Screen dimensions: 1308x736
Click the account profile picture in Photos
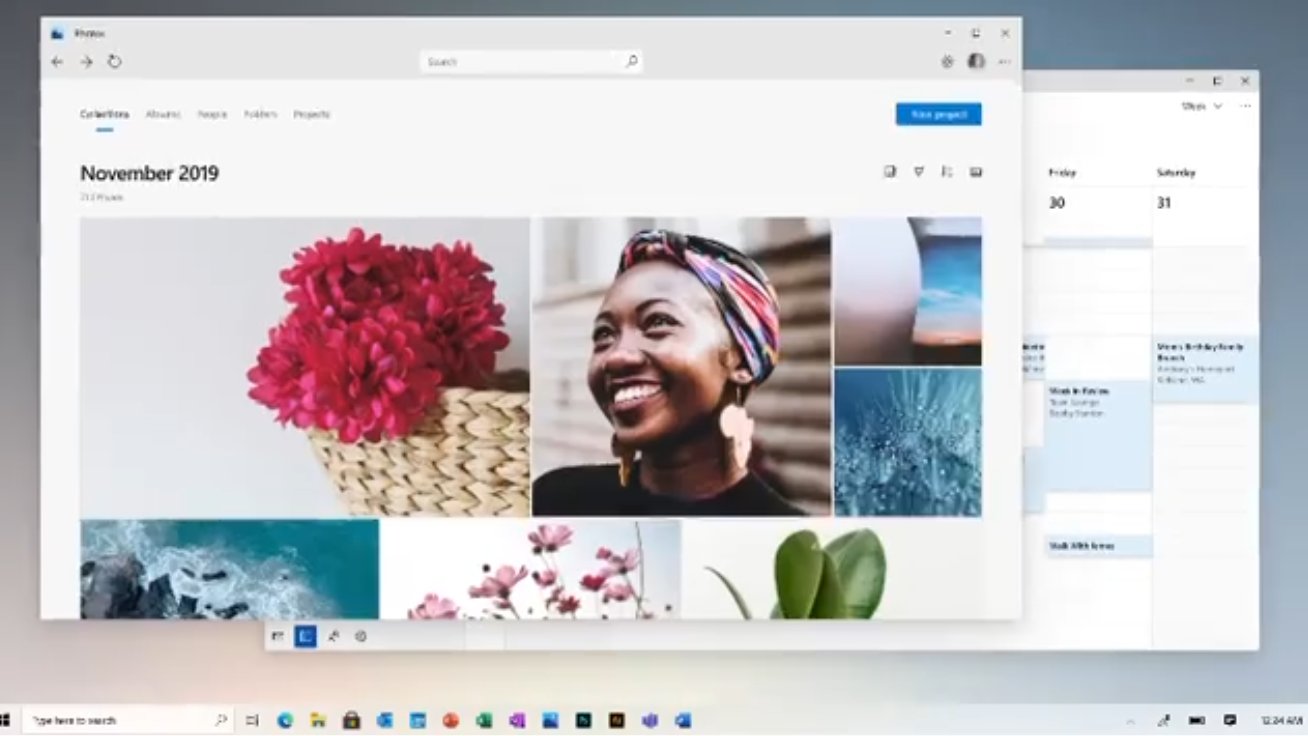click(x=975, y=62)
